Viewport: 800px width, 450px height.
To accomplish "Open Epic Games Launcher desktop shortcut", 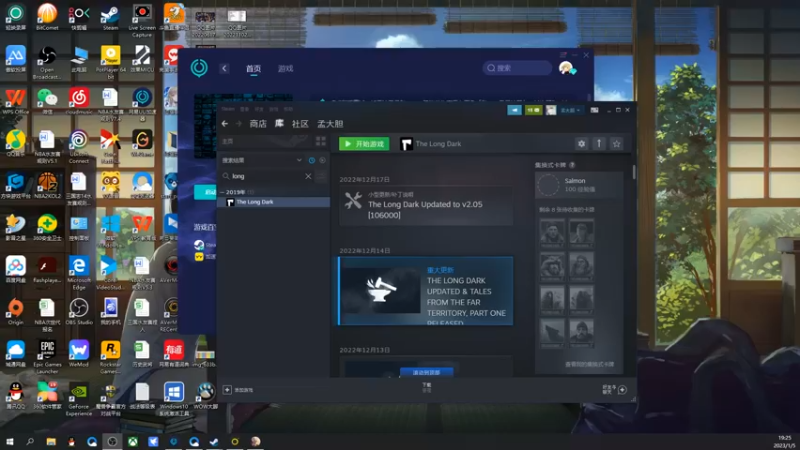I will (x=47, y=357).
